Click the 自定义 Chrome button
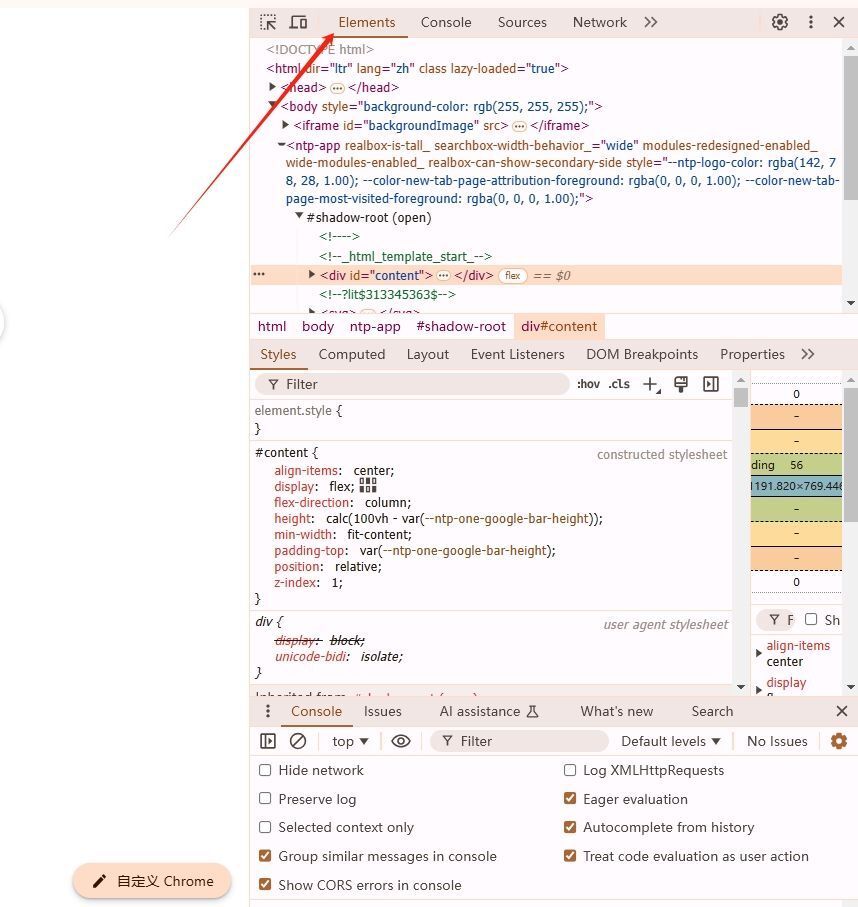The width and height of the screenshot is (858, 907). tap(152, 881)
